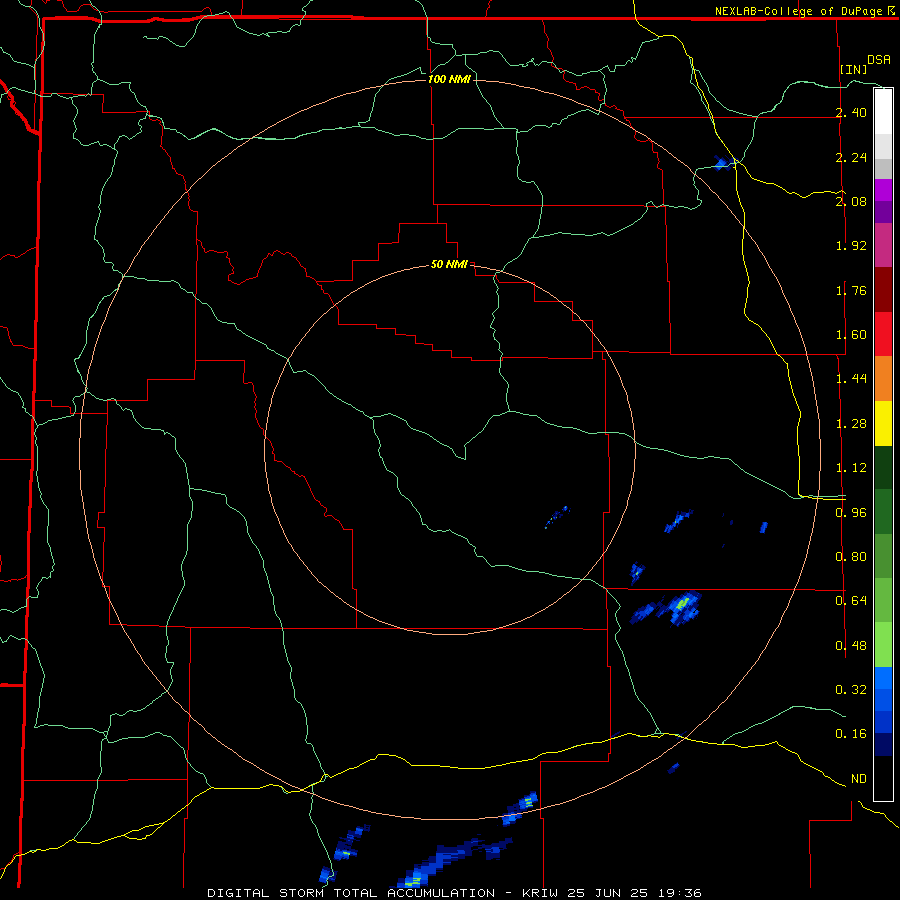900x900 pixels.
Task: Click the NEXLAB-College of DuPage credit text
Action: 798,11
